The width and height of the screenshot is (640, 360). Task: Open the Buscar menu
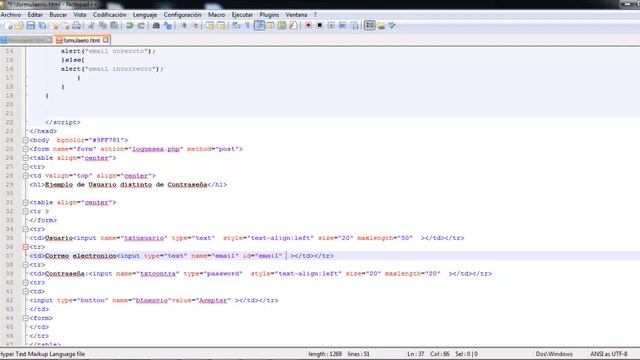tap(58, 15)
